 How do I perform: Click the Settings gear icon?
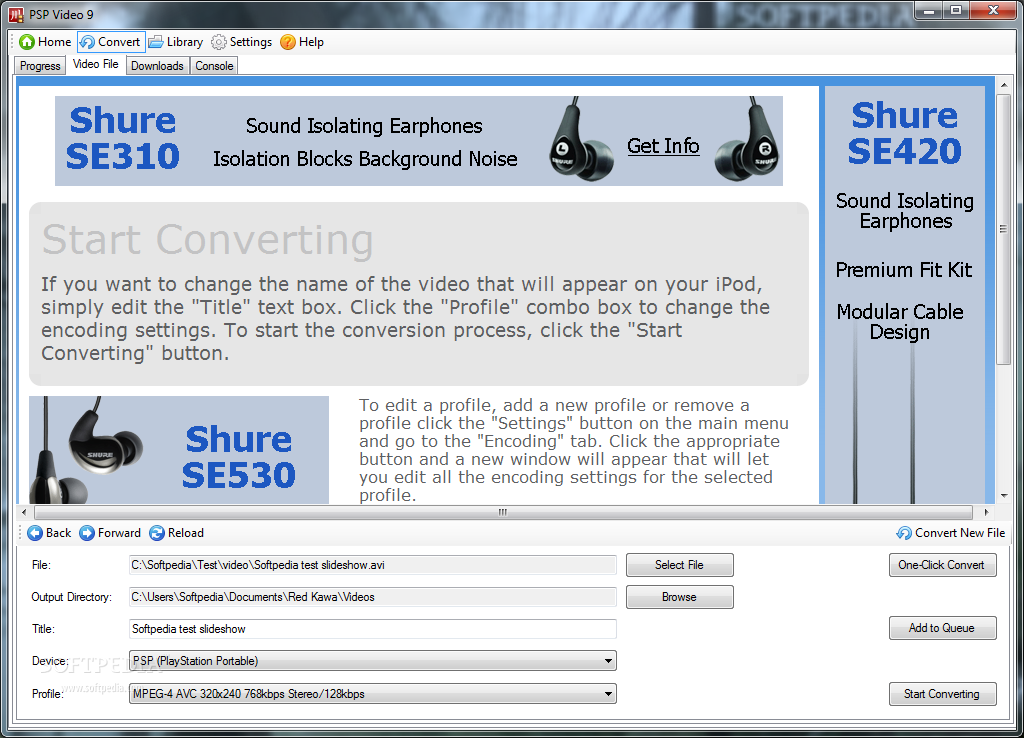[x=219, y=42]
